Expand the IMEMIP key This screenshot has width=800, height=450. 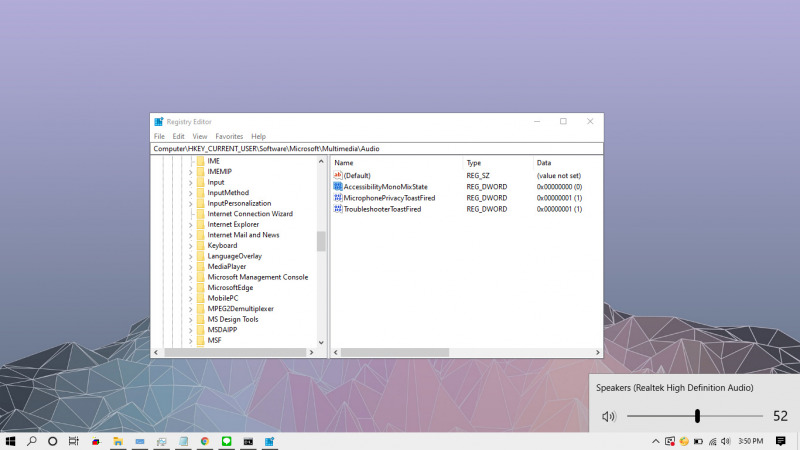coord(190,172)
